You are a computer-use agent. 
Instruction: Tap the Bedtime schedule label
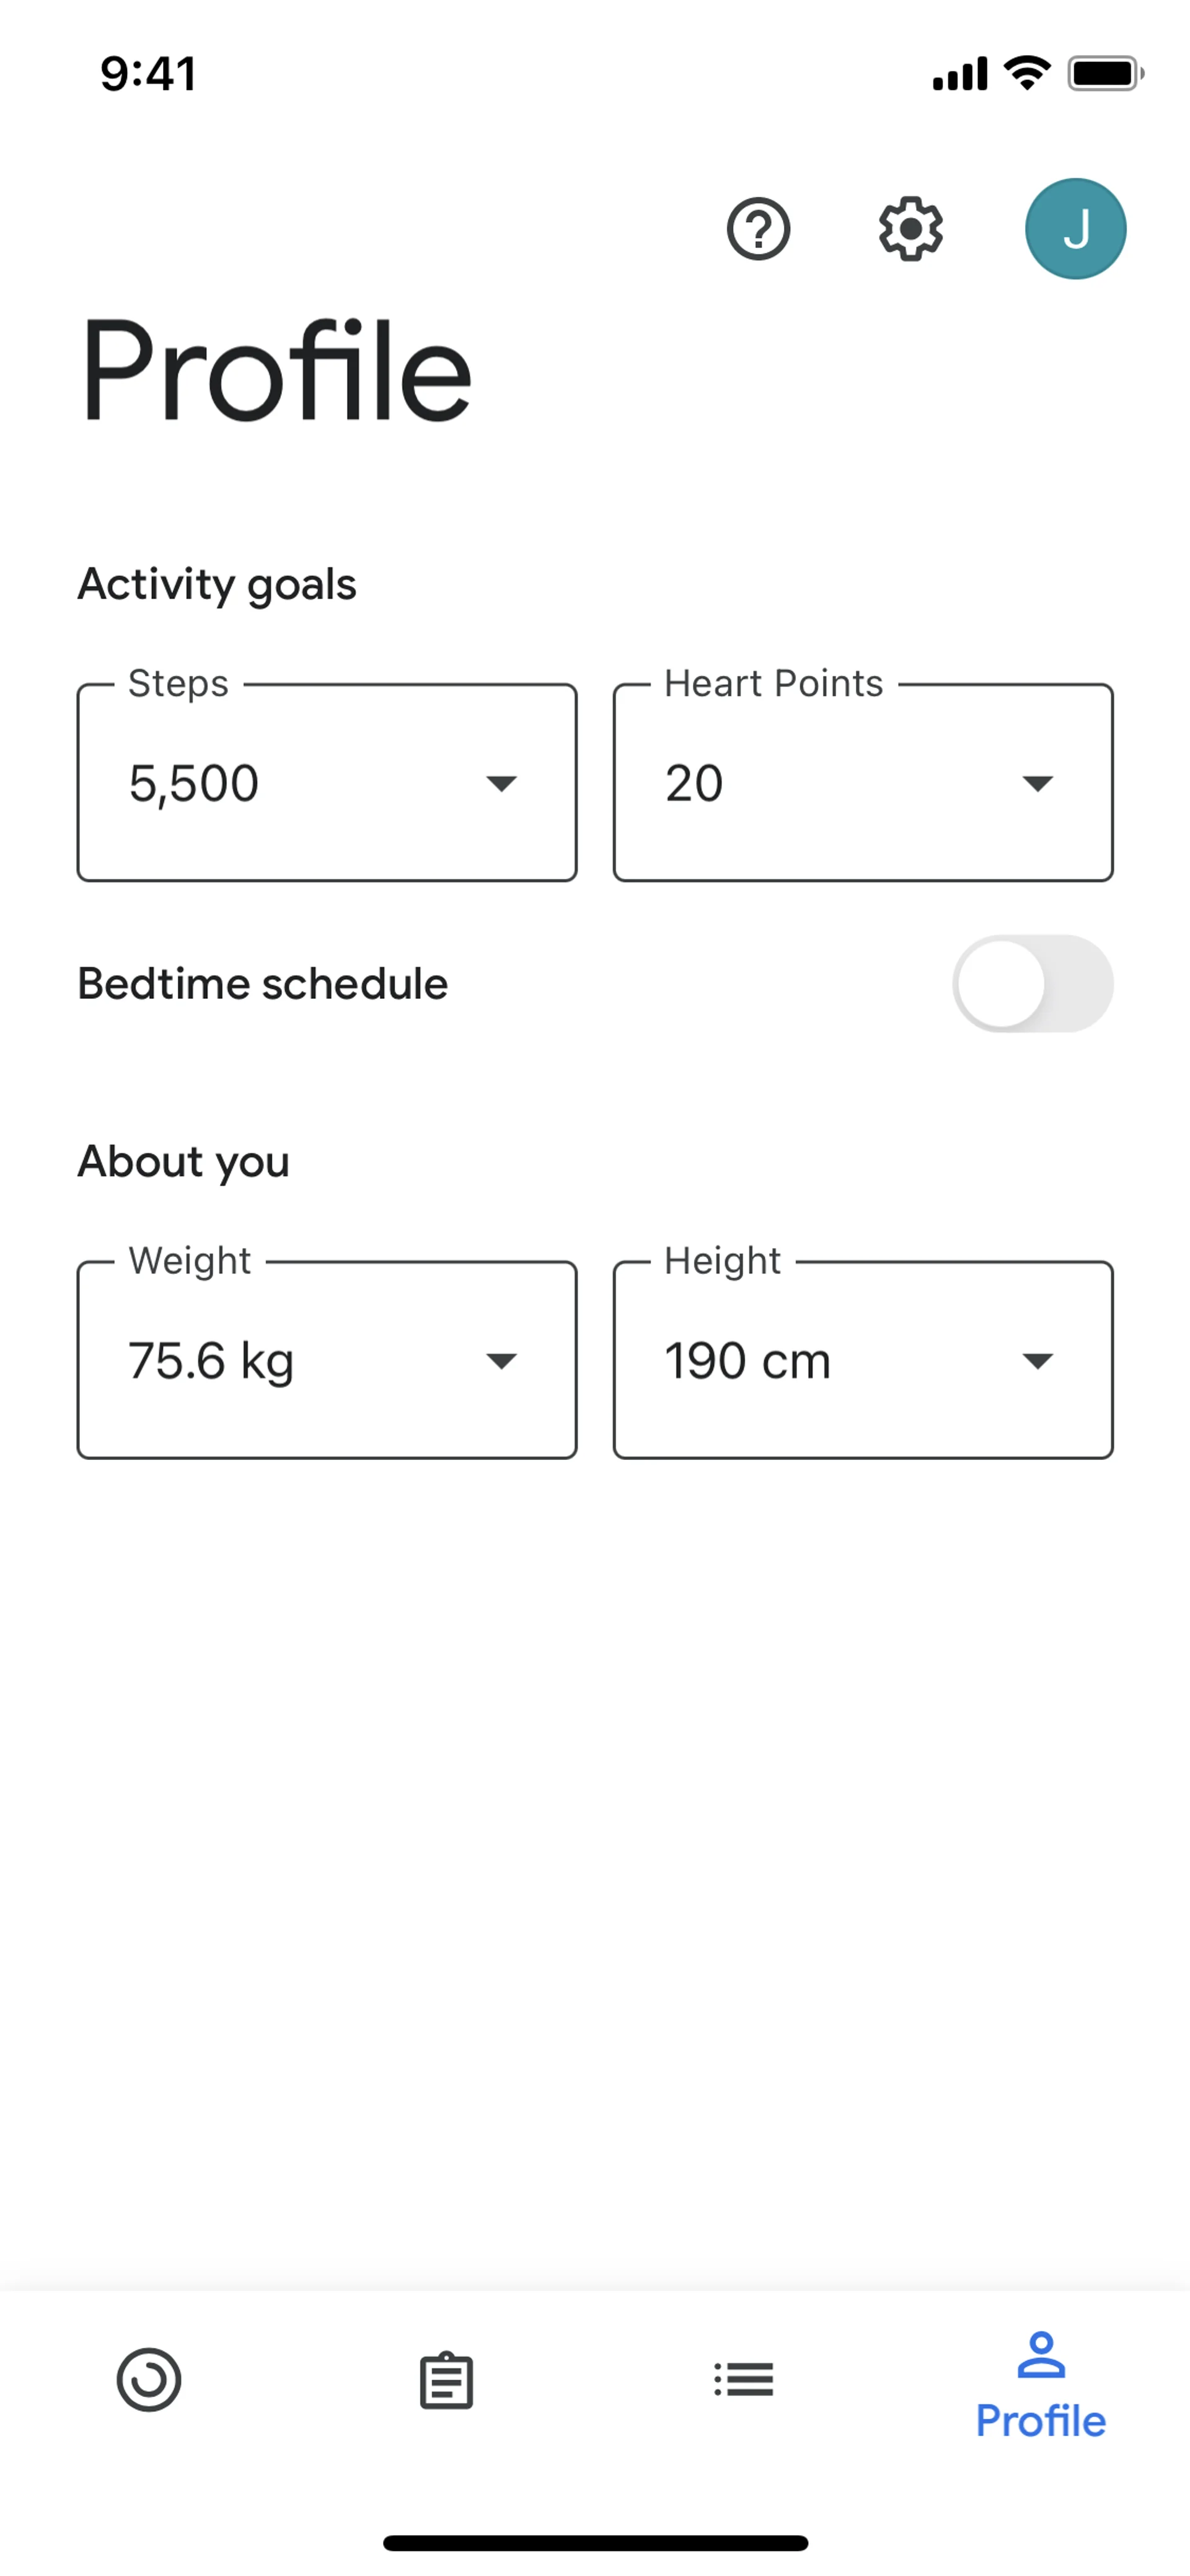pyautogui.click(x=263, y=984)
